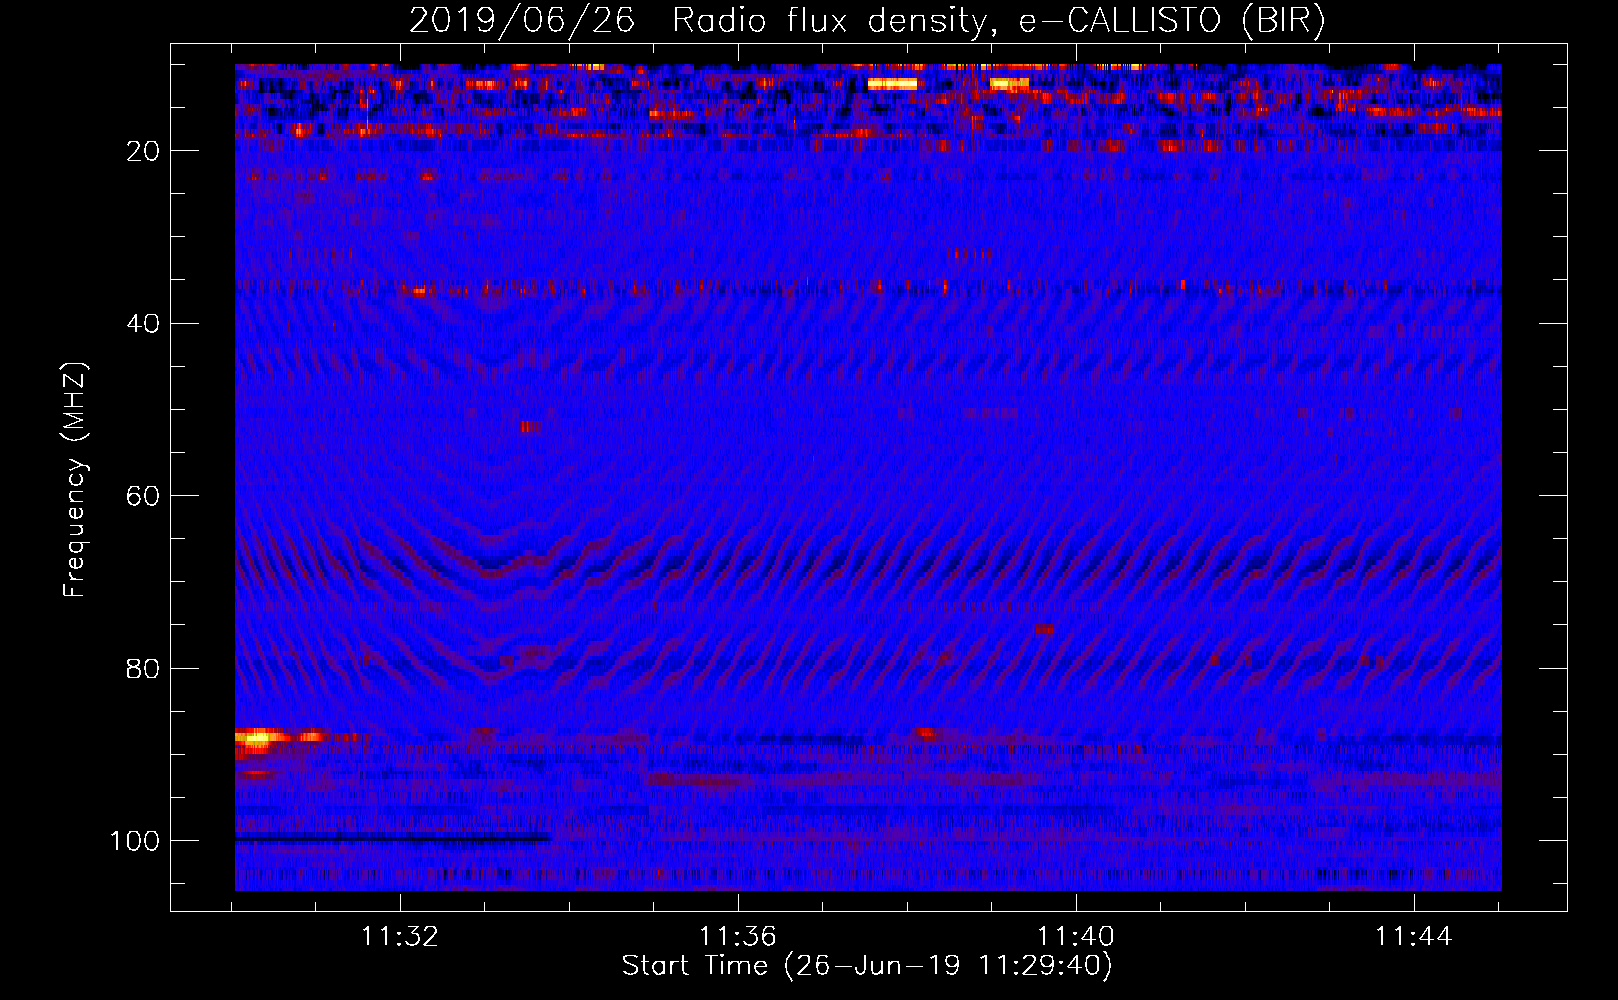Click the 11:36 time tick label
The height and width of the screenshot is (1000, 1618).
(x=738, y=937)
